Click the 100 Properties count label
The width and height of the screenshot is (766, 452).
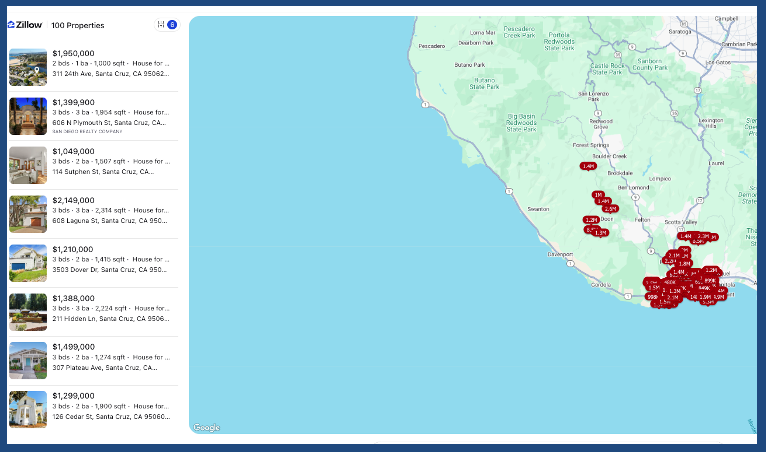[x=78, y=25]
